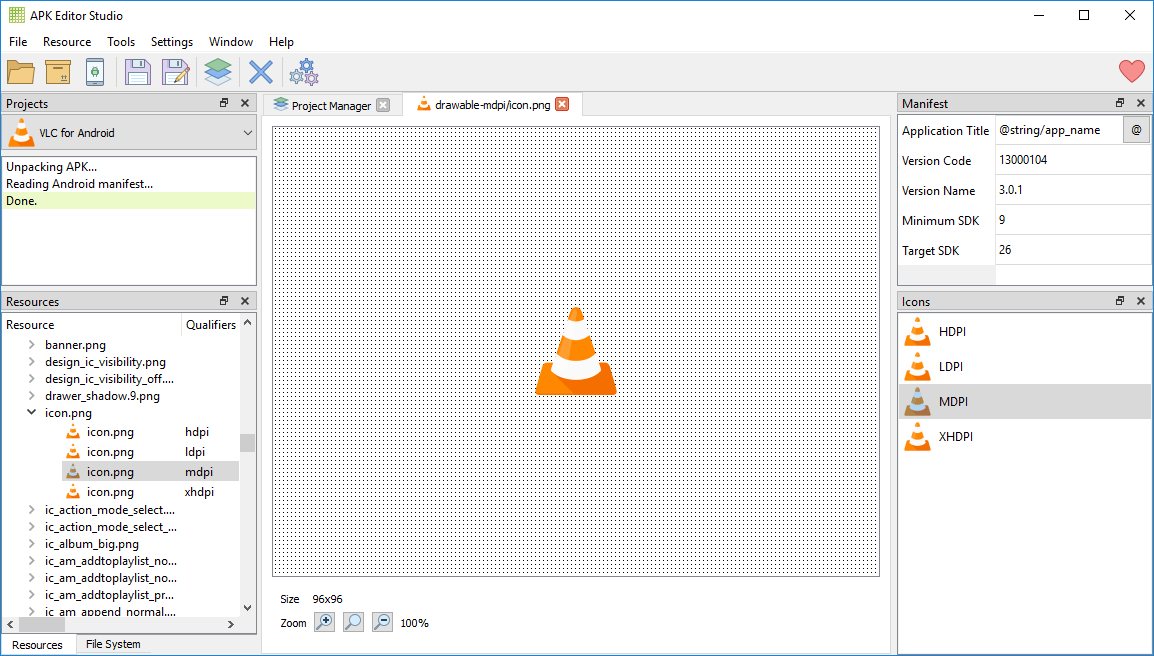Reset zoom with the plain magnifier icon
The height and width of the screenshot is (656, 1154).
click(x=352, y=622)
